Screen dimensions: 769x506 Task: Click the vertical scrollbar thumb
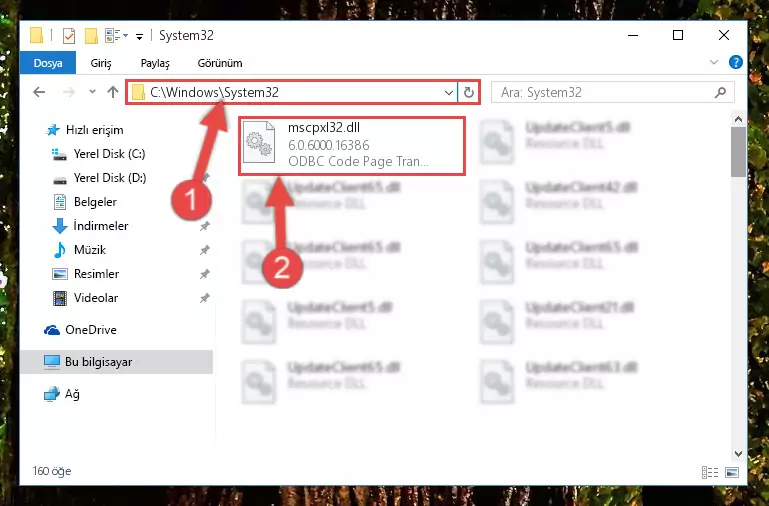pyautogui.click(x=738, y=152)
